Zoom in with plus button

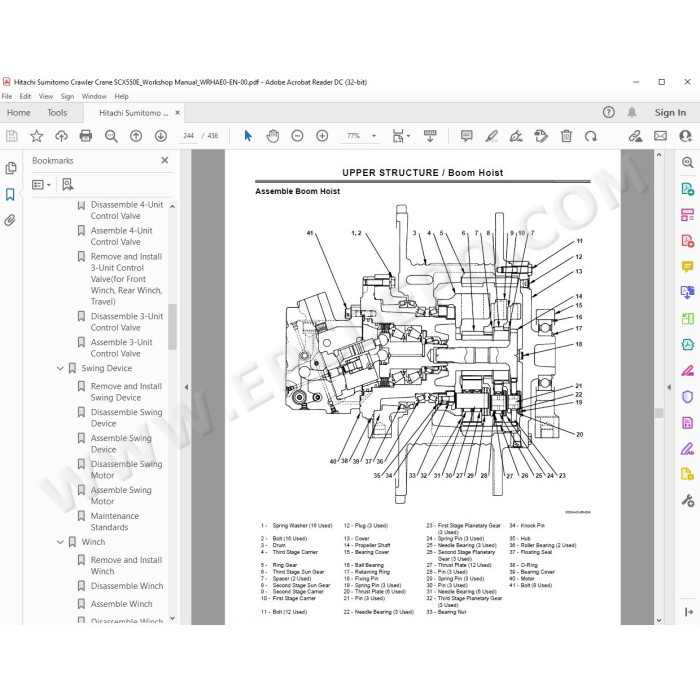click(322, 136)
